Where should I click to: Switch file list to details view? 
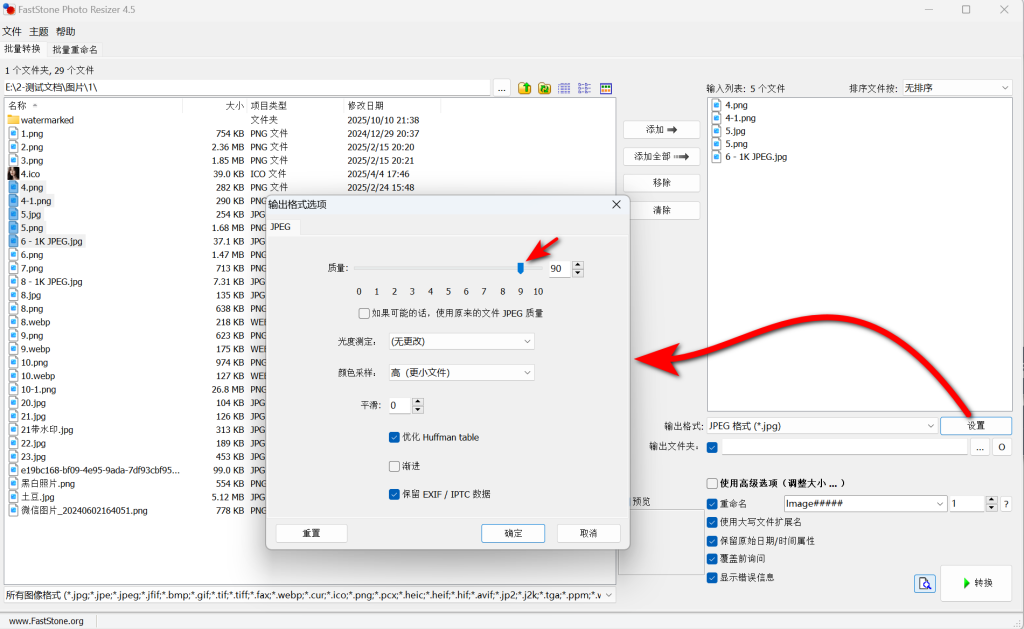tap(564, 88)
